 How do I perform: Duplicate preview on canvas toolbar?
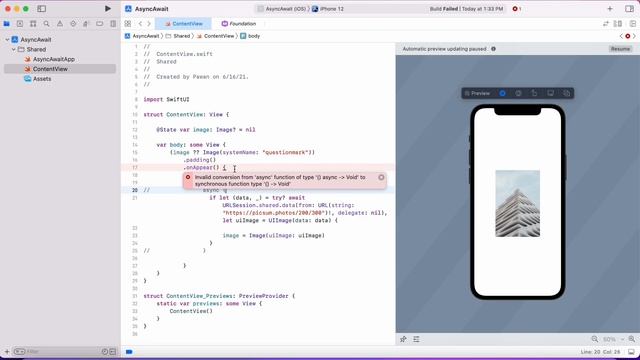point(567,93)
